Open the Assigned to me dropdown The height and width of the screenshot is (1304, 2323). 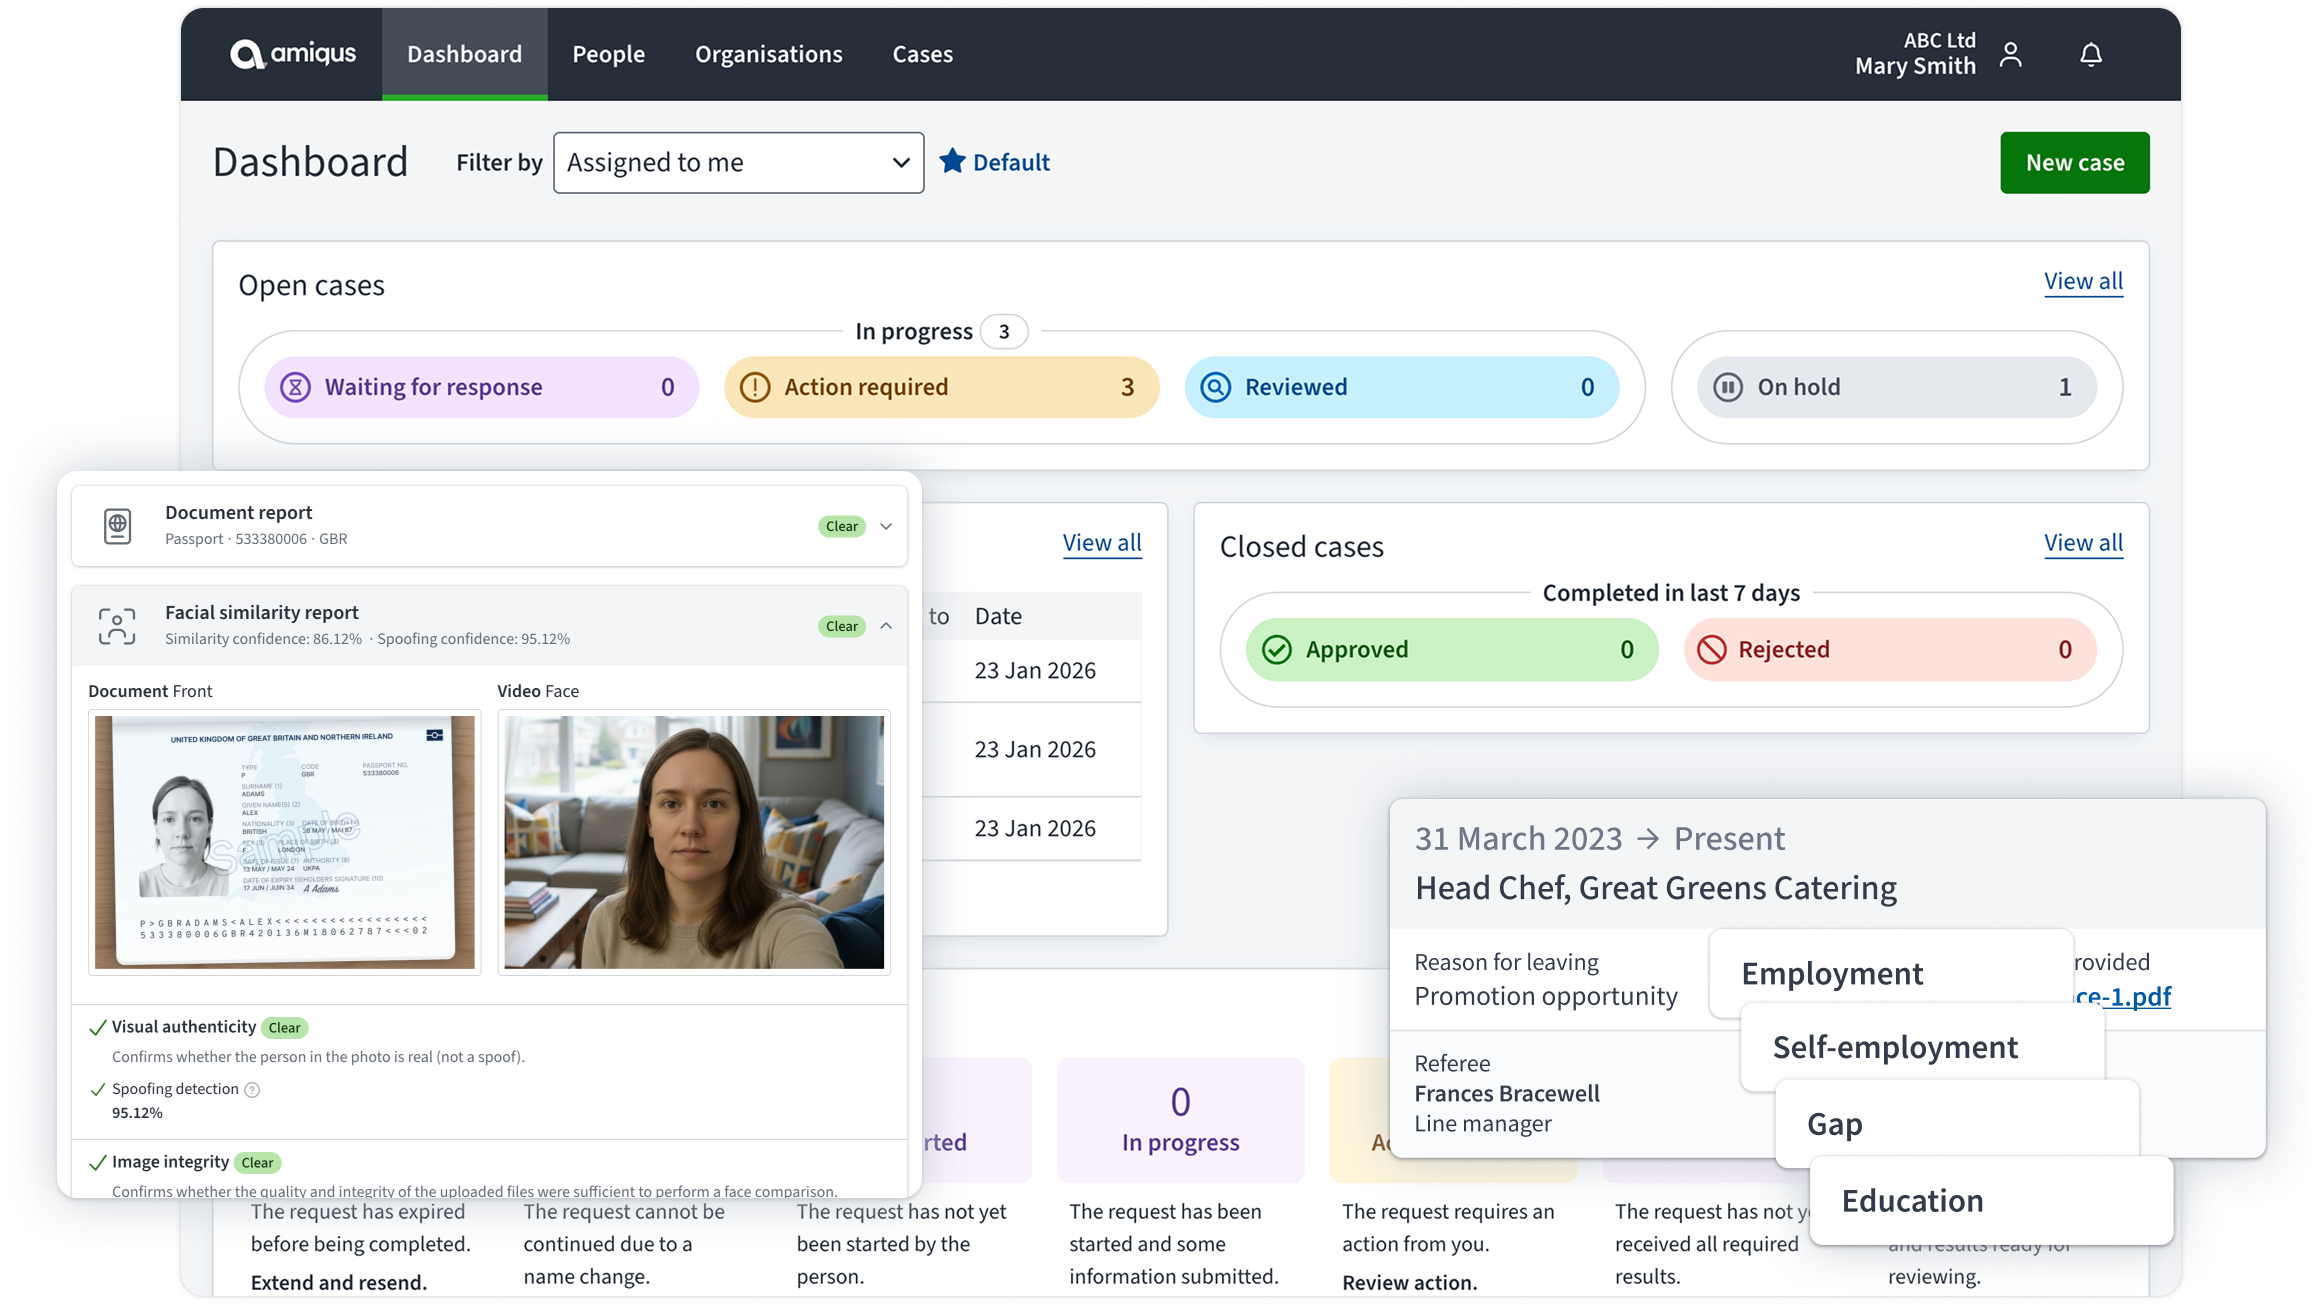(738, 163)
